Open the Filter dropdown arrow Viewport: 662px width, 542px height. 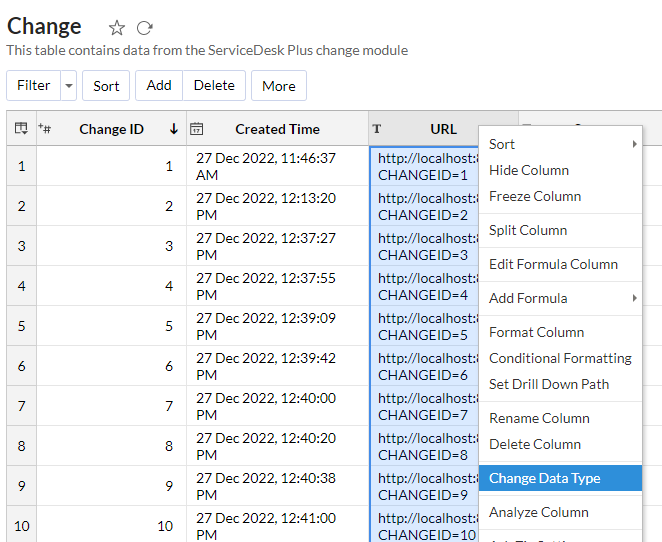click(x=69, y=86)
